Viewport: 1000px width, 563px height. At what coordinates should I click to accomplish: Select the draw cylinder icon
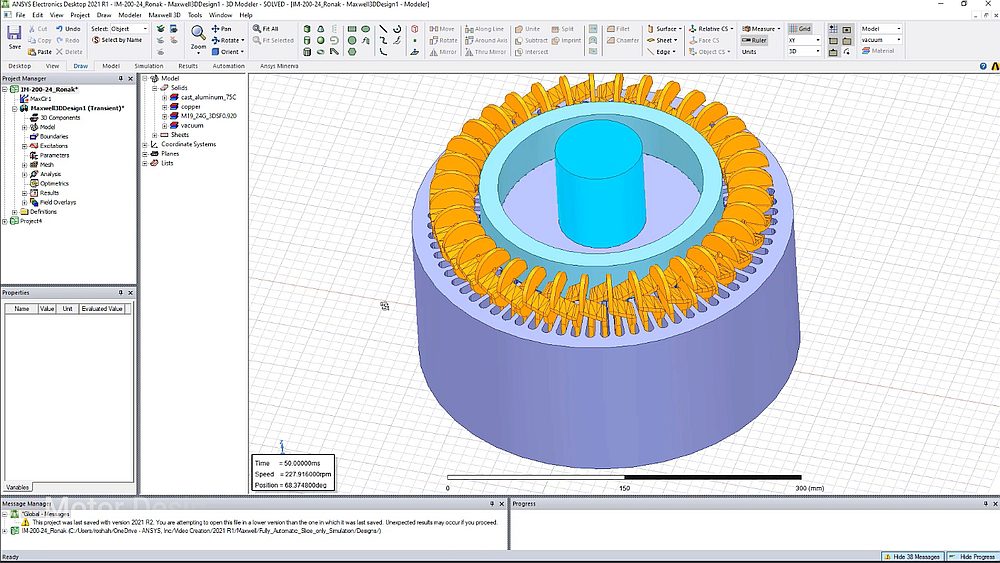307,40
